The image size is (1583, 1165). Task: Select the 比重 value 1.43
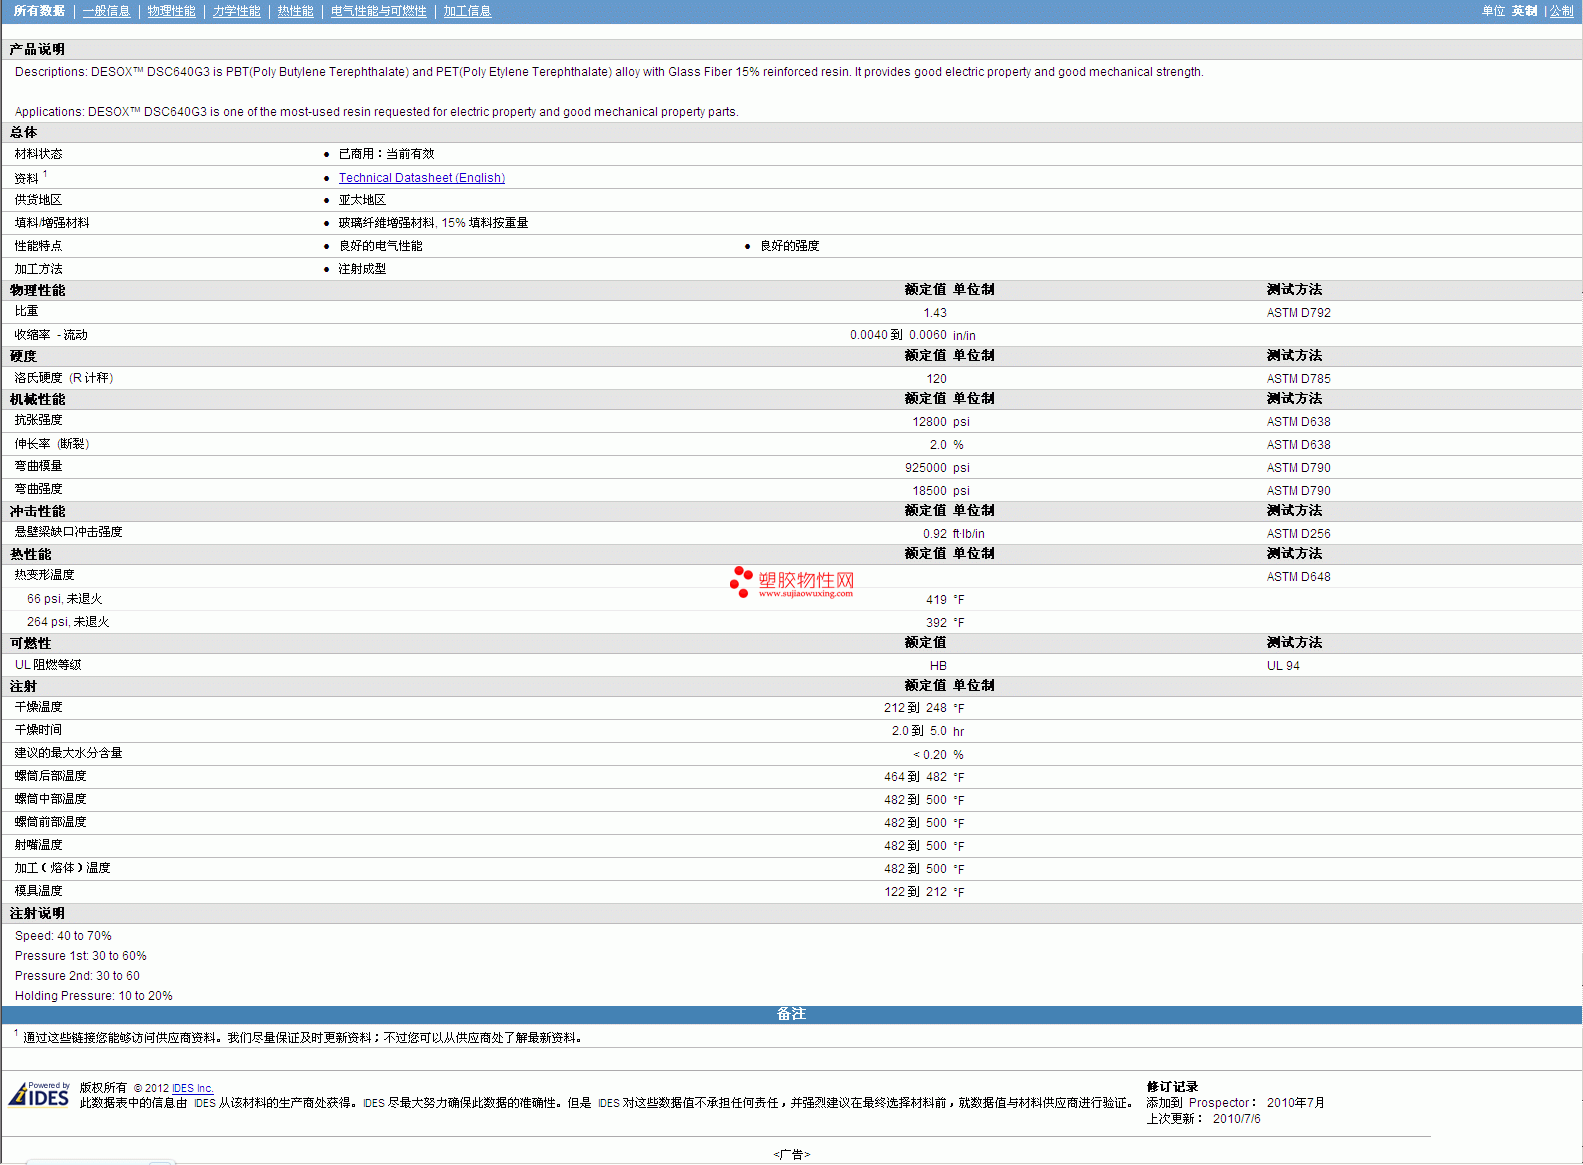point(935,313)
